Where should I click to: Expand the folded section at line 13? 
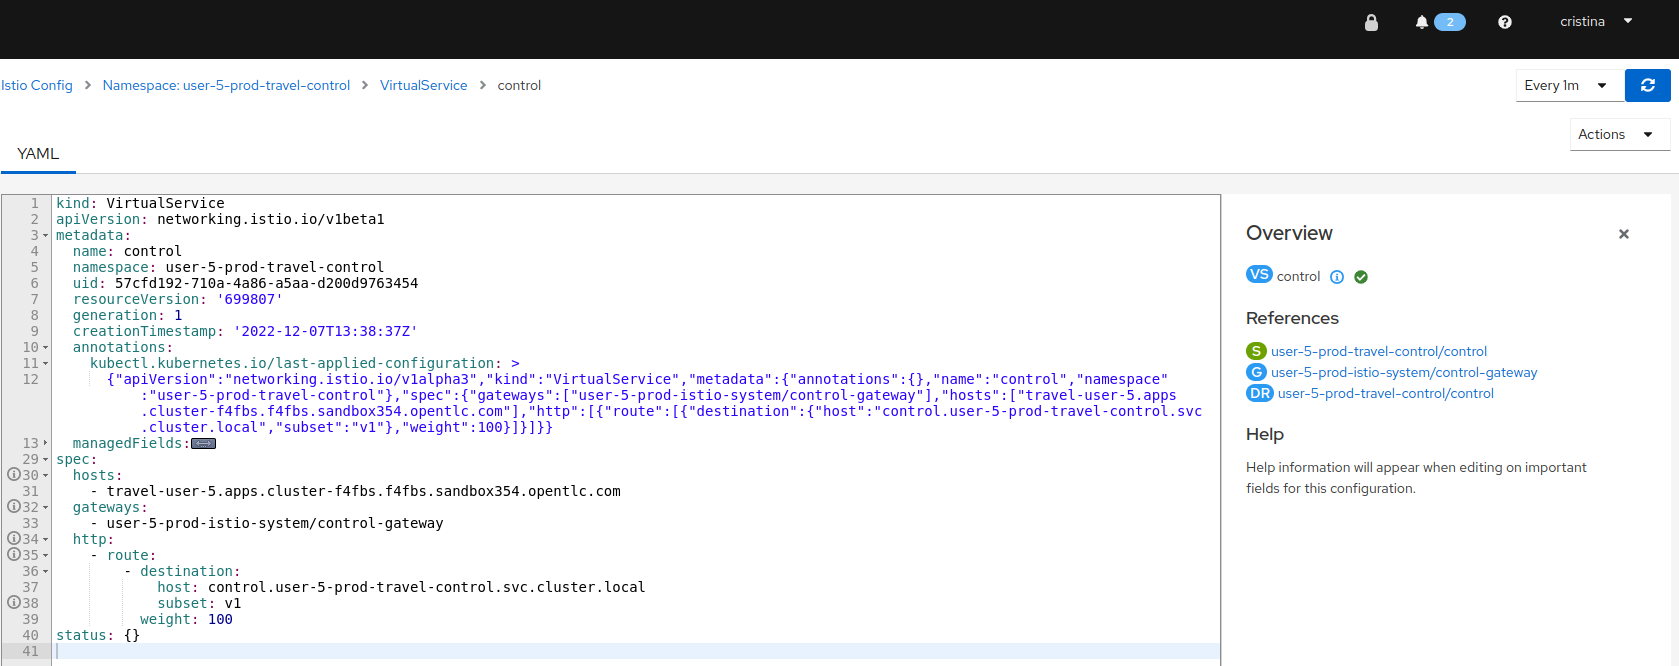tap(46, 444)
